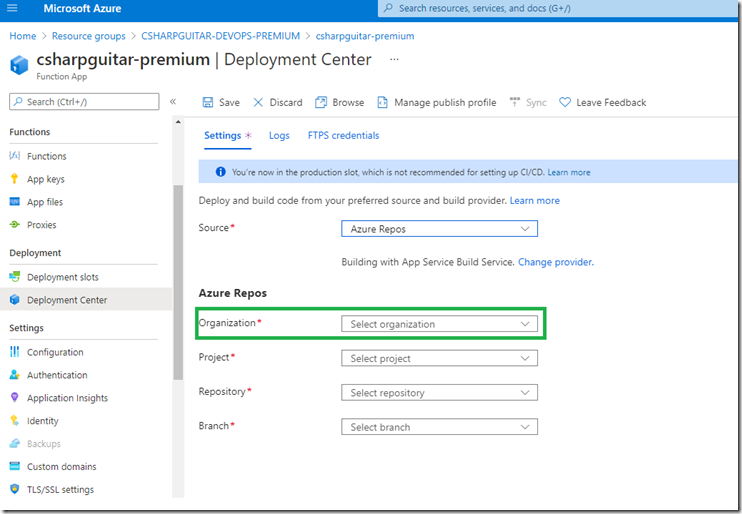Open Configuration in the sidebar
Screen dimensions: 742x514
pos(55,352)
